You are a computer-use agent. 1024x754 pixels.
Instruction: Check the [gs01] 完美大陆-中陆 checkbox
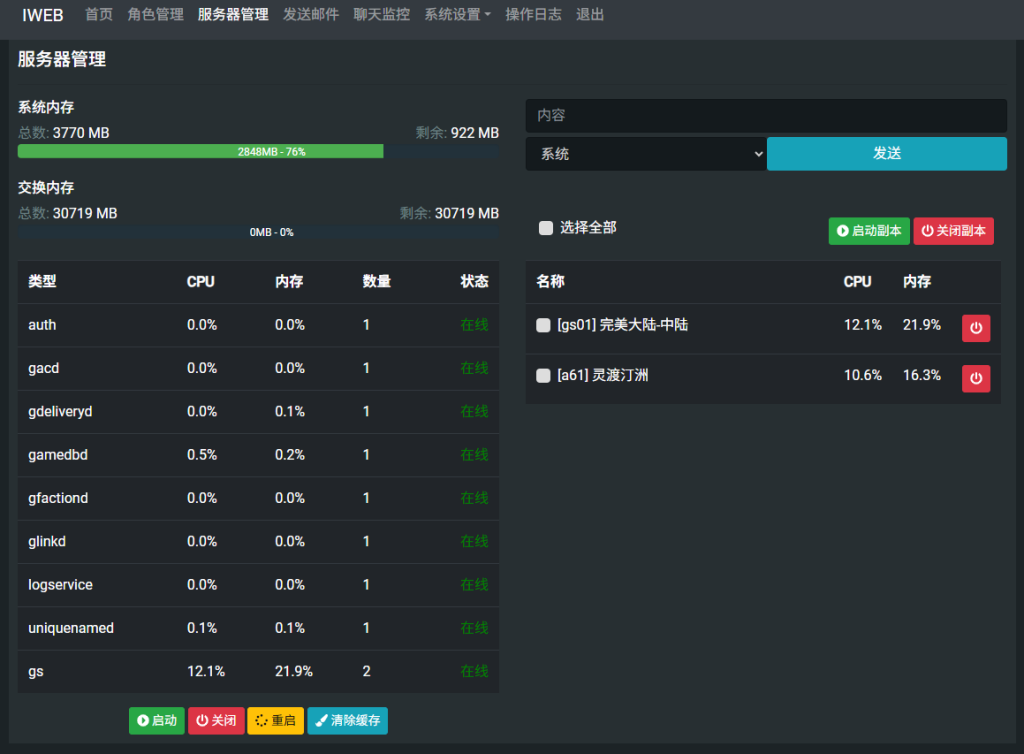(543, 325)
